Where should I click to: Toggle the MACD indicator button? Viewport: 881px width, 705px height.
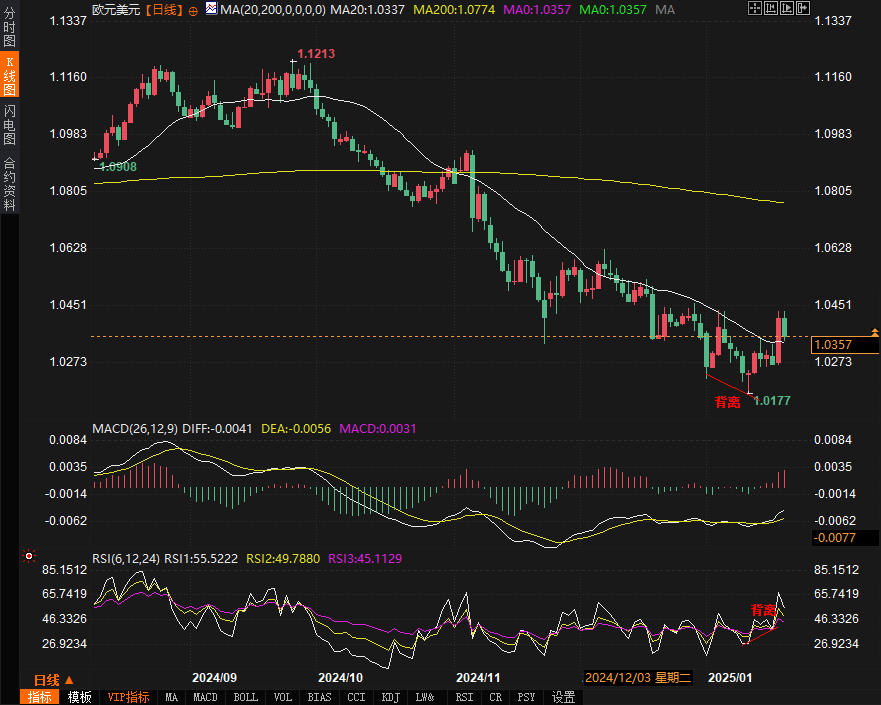[x=205, y=697]
